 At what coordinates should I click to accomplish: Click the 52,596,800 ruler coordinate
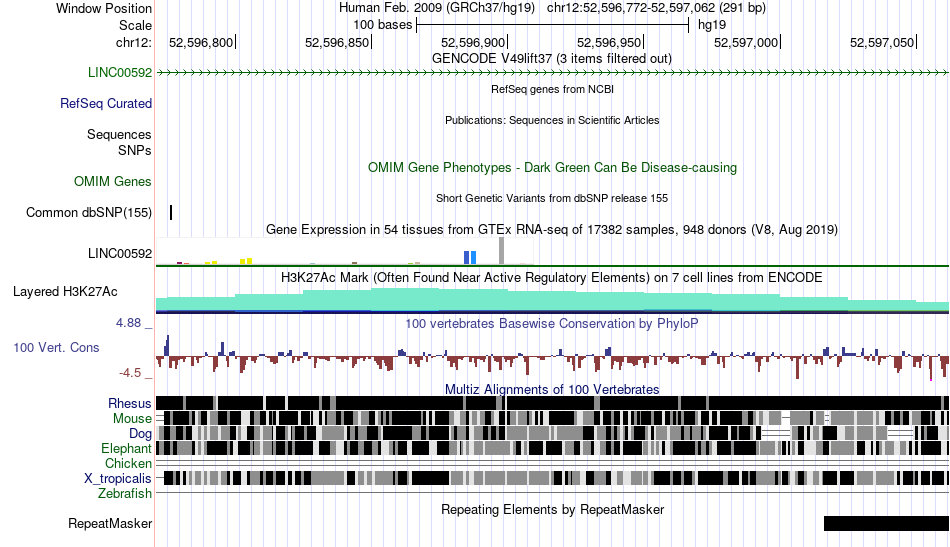click(x=201, y=42)
